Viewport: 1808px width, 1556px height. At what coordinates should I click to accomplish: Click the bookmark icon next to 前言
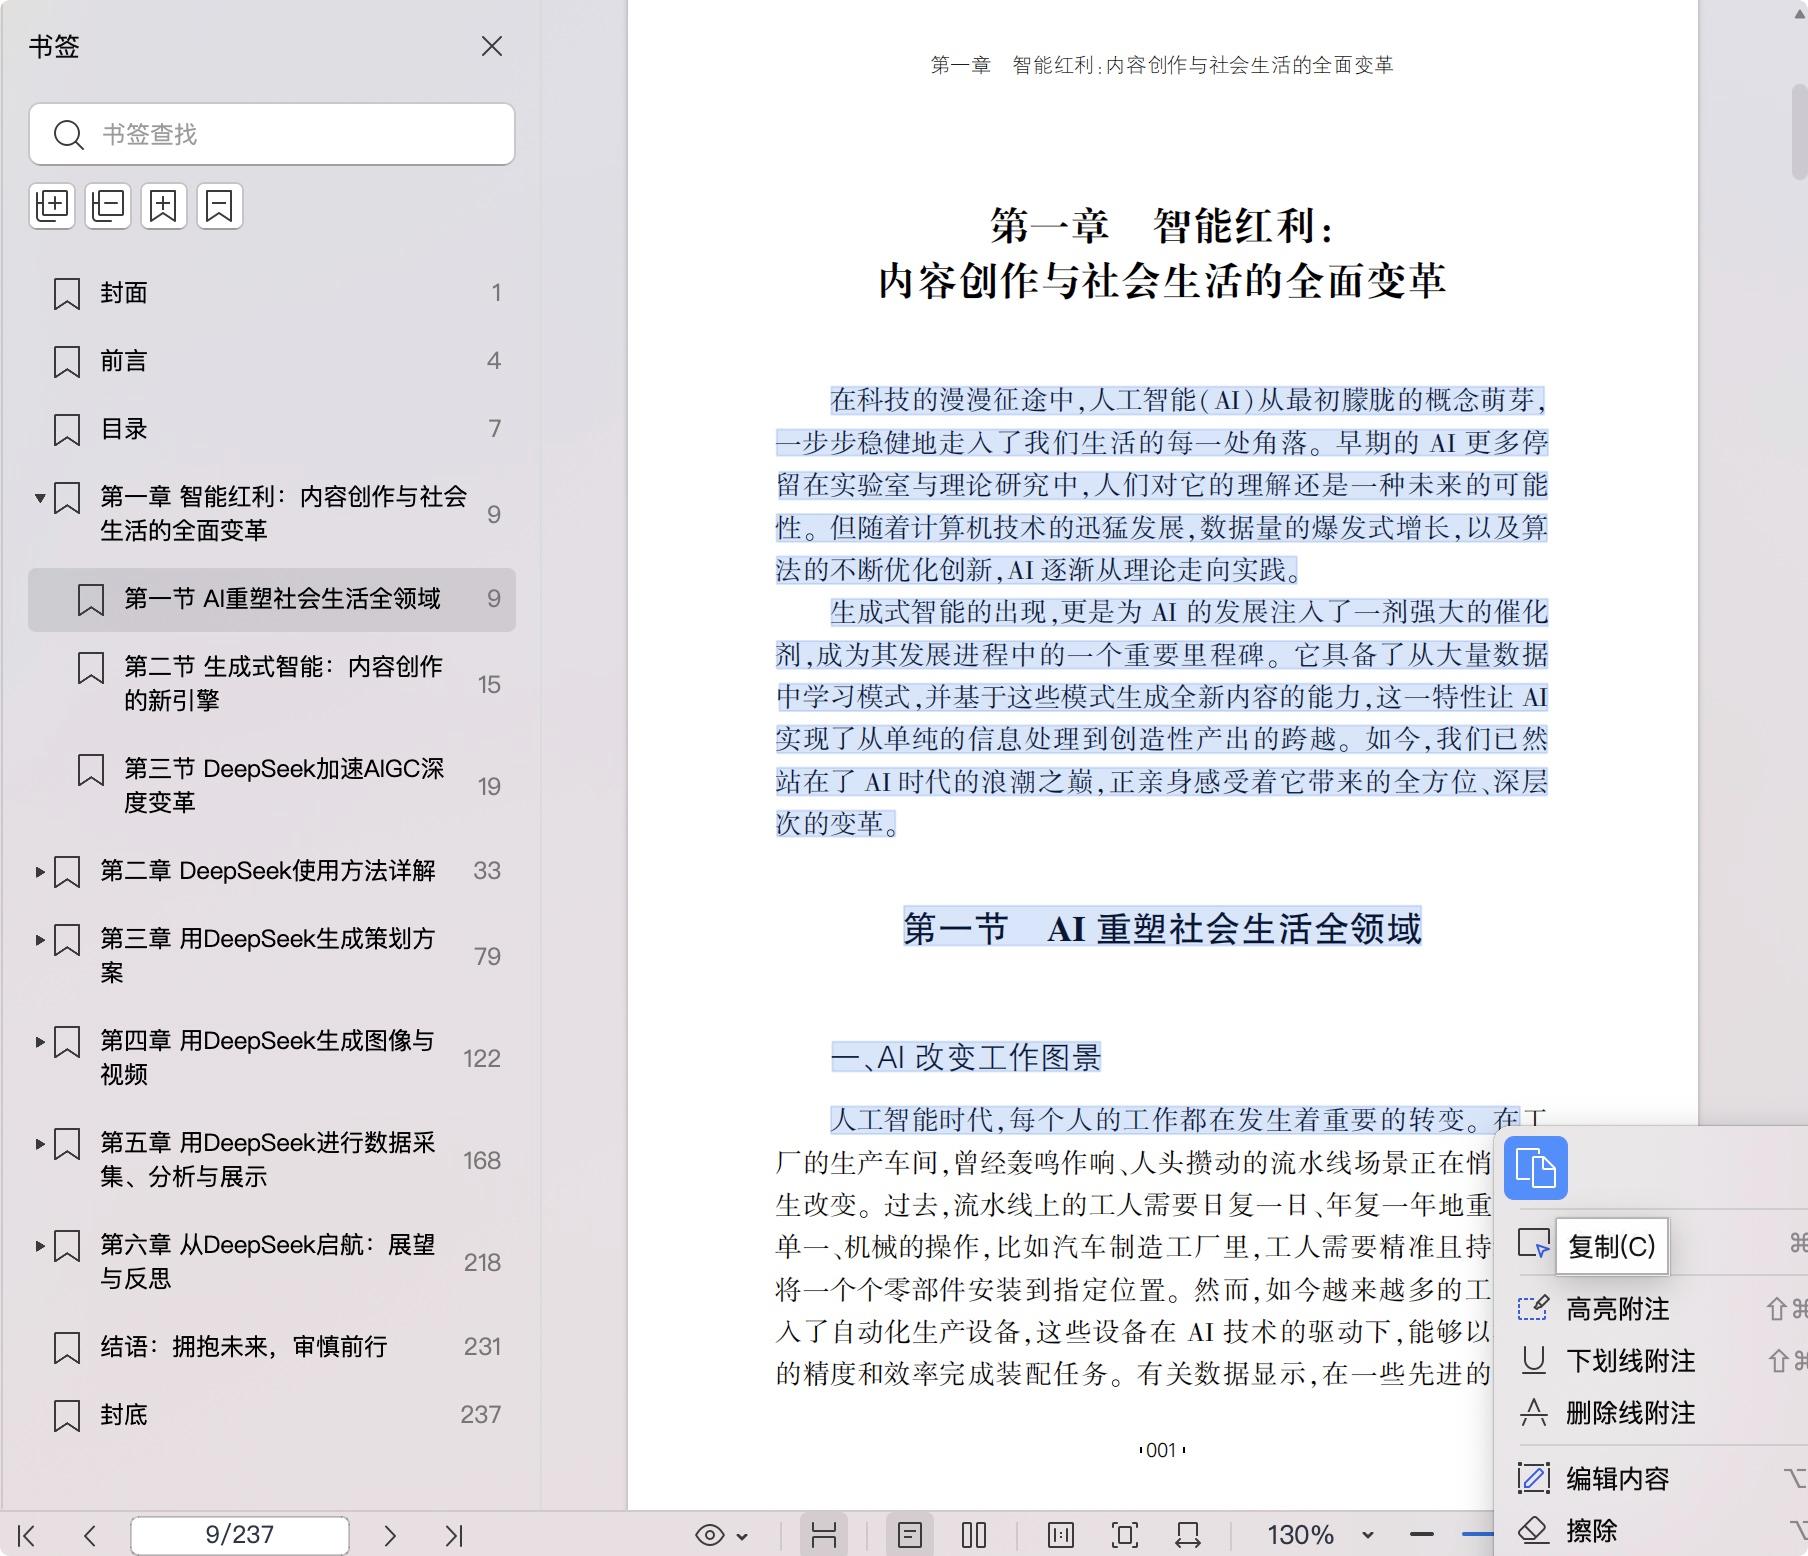point(67,361)
